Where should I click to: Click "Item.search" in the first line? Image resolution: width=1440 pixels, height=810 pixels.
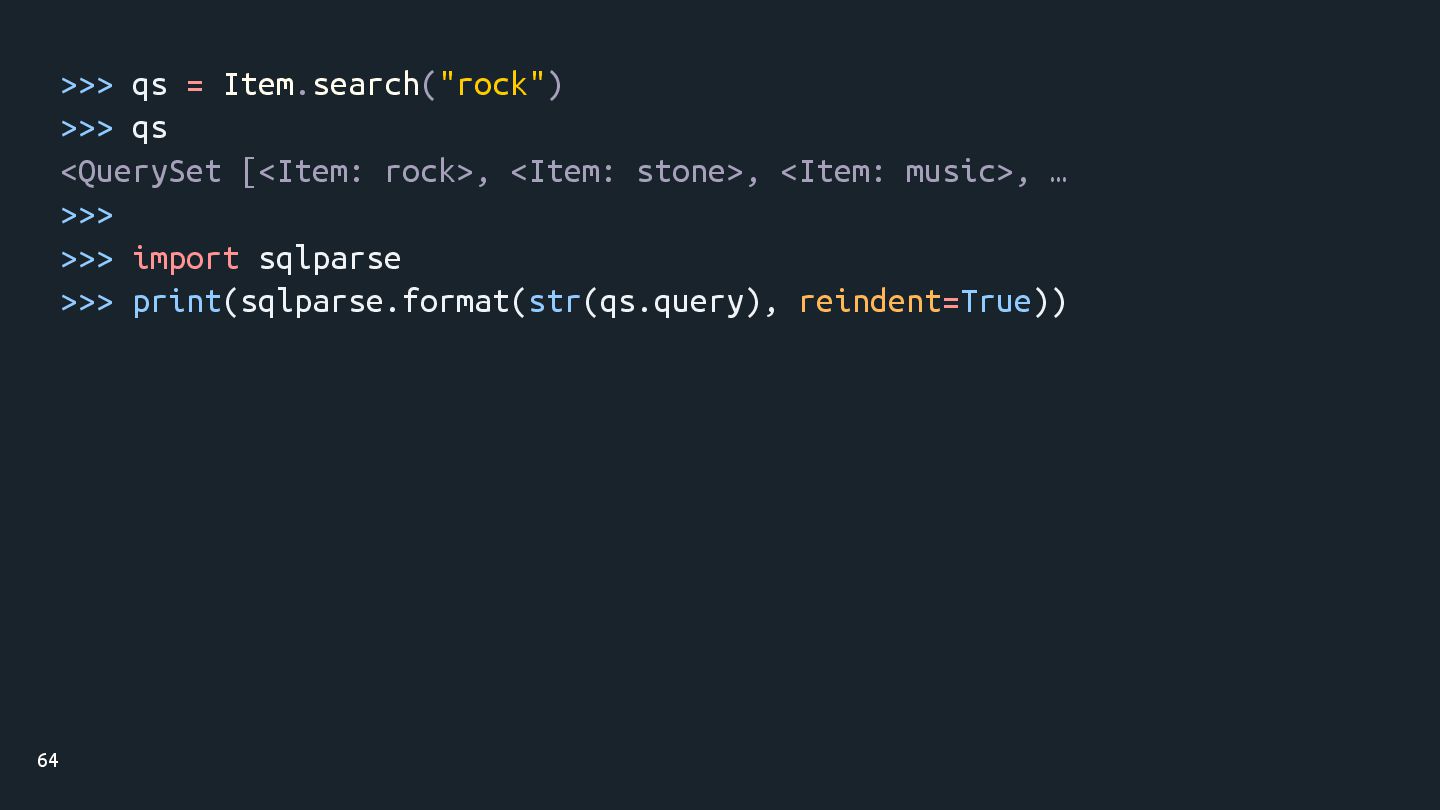tap(321, 84)
